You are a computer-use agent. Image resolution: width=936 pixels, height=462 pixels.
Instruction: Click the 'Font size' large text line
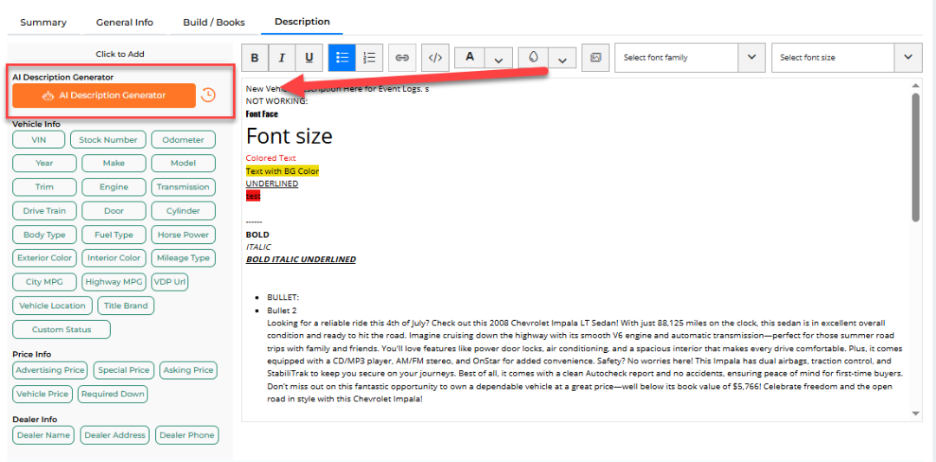tap(289, 137)
